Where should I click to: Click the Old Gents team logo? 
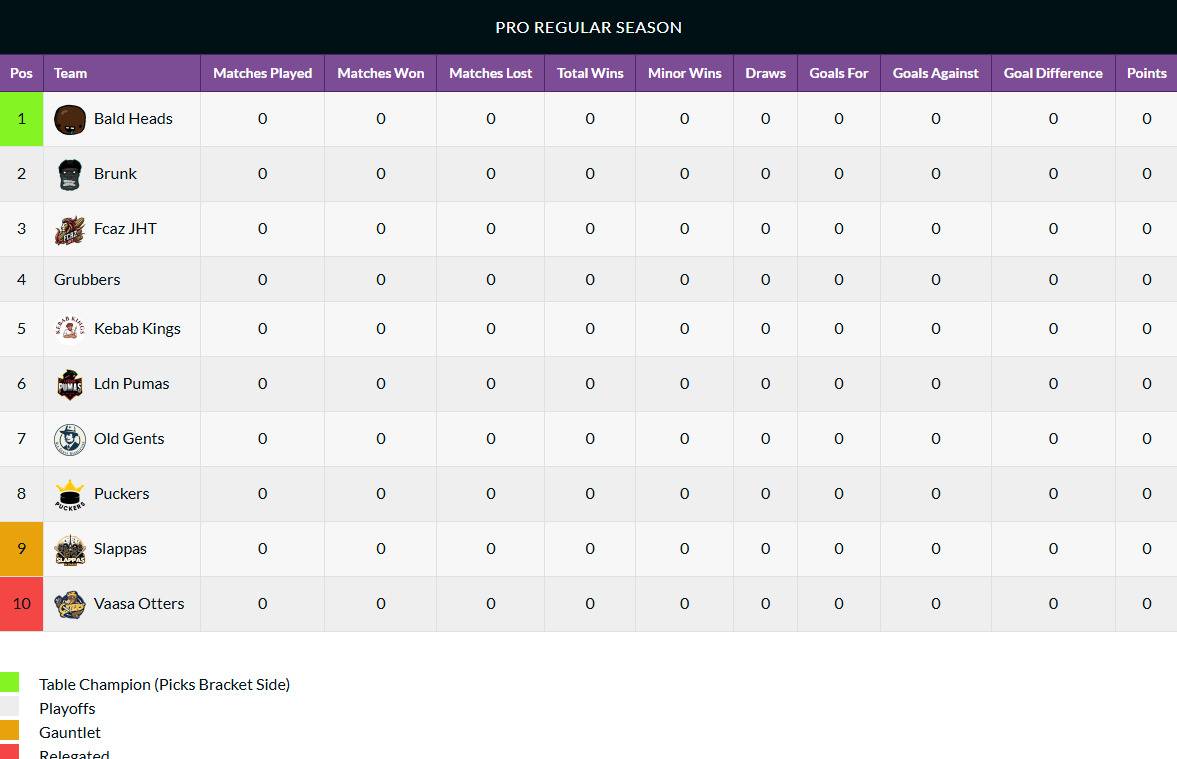pyautogui.click(x=70, y=439)
